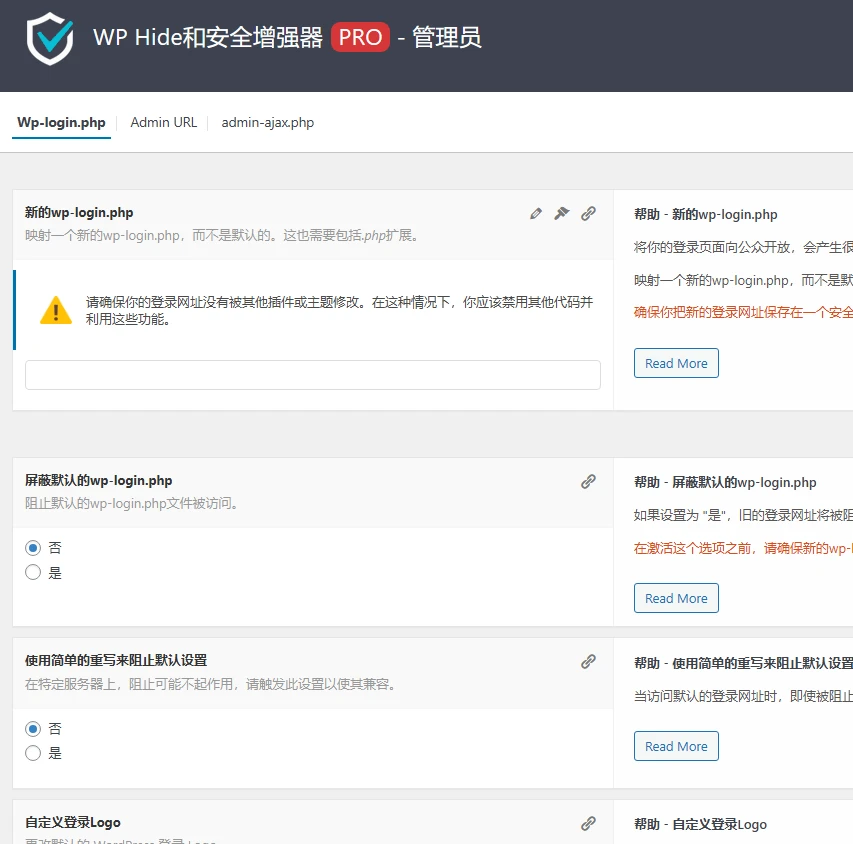Select 是 radio under 使用简单的重写来阻止默认设置
The width and height of the screenshot is (853, 844).
tap(31, 752)
